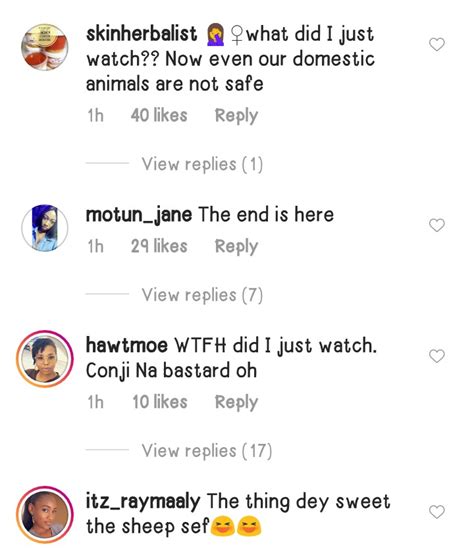
Task: Tap heart icon on hawtmoe's comment
Action: 437,356
